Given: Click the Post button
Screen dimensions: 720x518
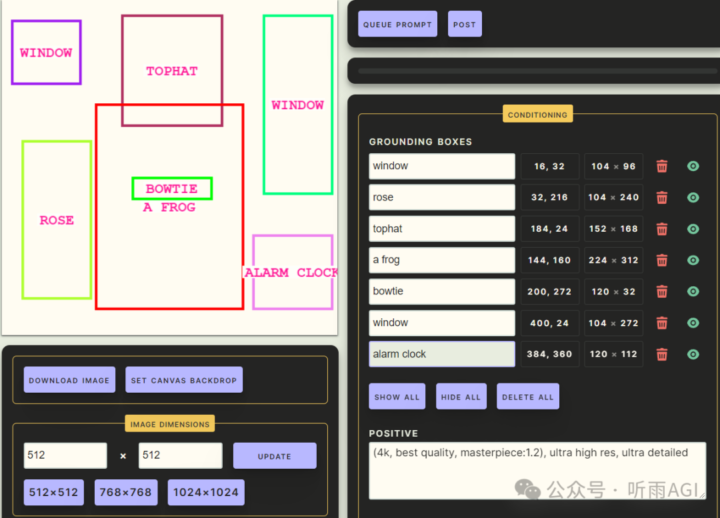Looking at the screenshot, I should [464, 24].
